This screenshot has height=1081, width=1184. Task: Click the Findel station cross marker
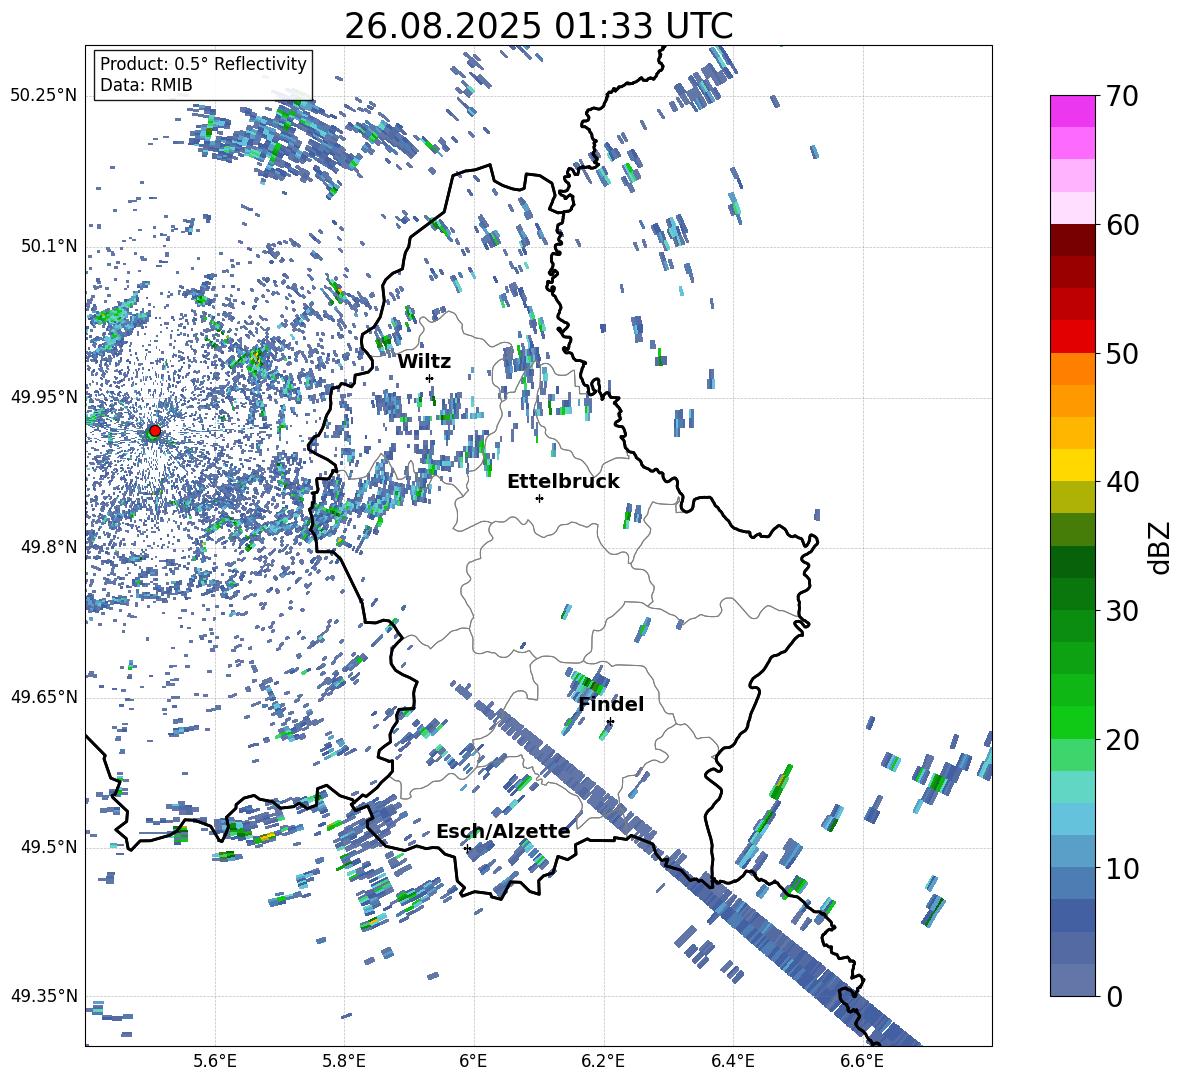(610, 722)
